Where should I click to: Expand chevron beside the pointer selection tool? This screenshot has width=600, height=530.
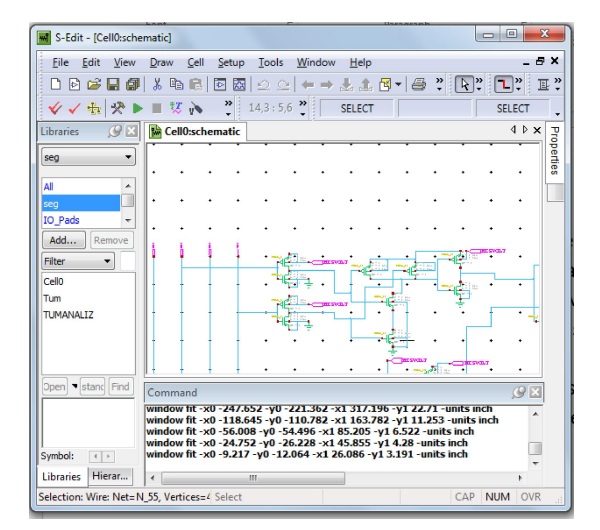(479, 85)
